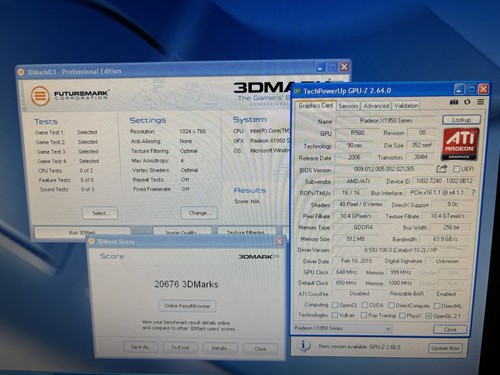Click the Device ID field value
Viewport: 500px width, 375px height.
coord(444,181)
